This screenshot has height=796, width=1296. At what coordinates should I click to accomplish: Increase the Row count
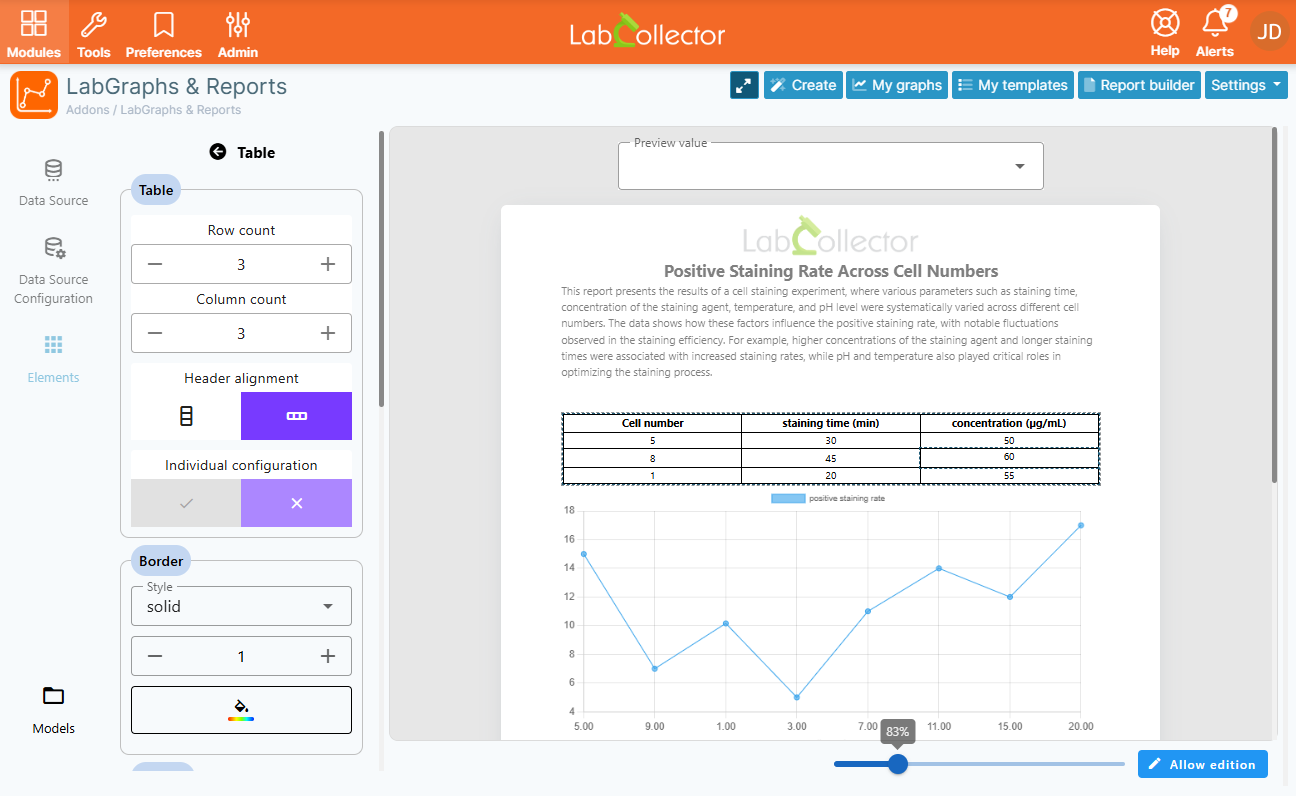click(327, 264)
